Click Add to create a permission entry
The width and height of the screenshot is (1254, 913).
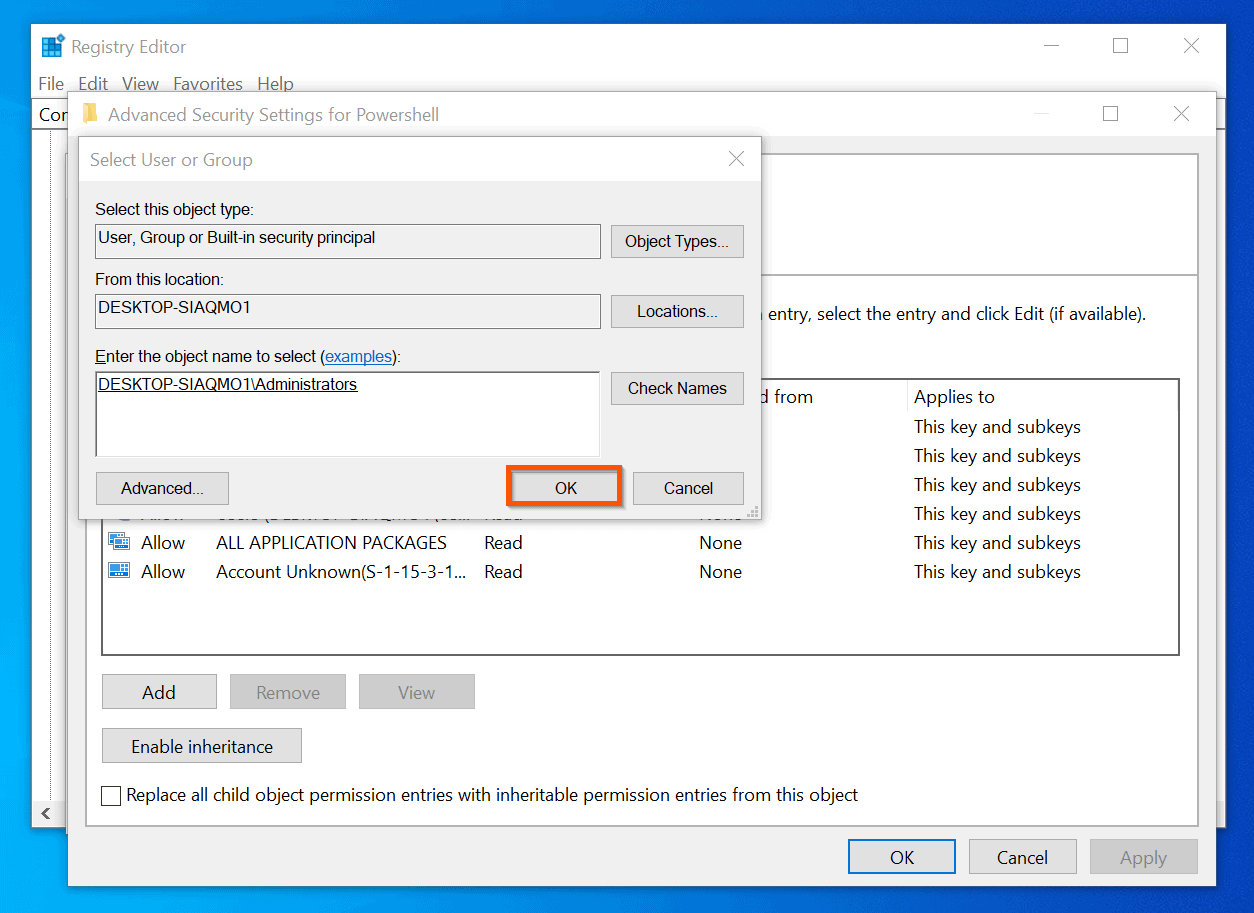point(159,692)
